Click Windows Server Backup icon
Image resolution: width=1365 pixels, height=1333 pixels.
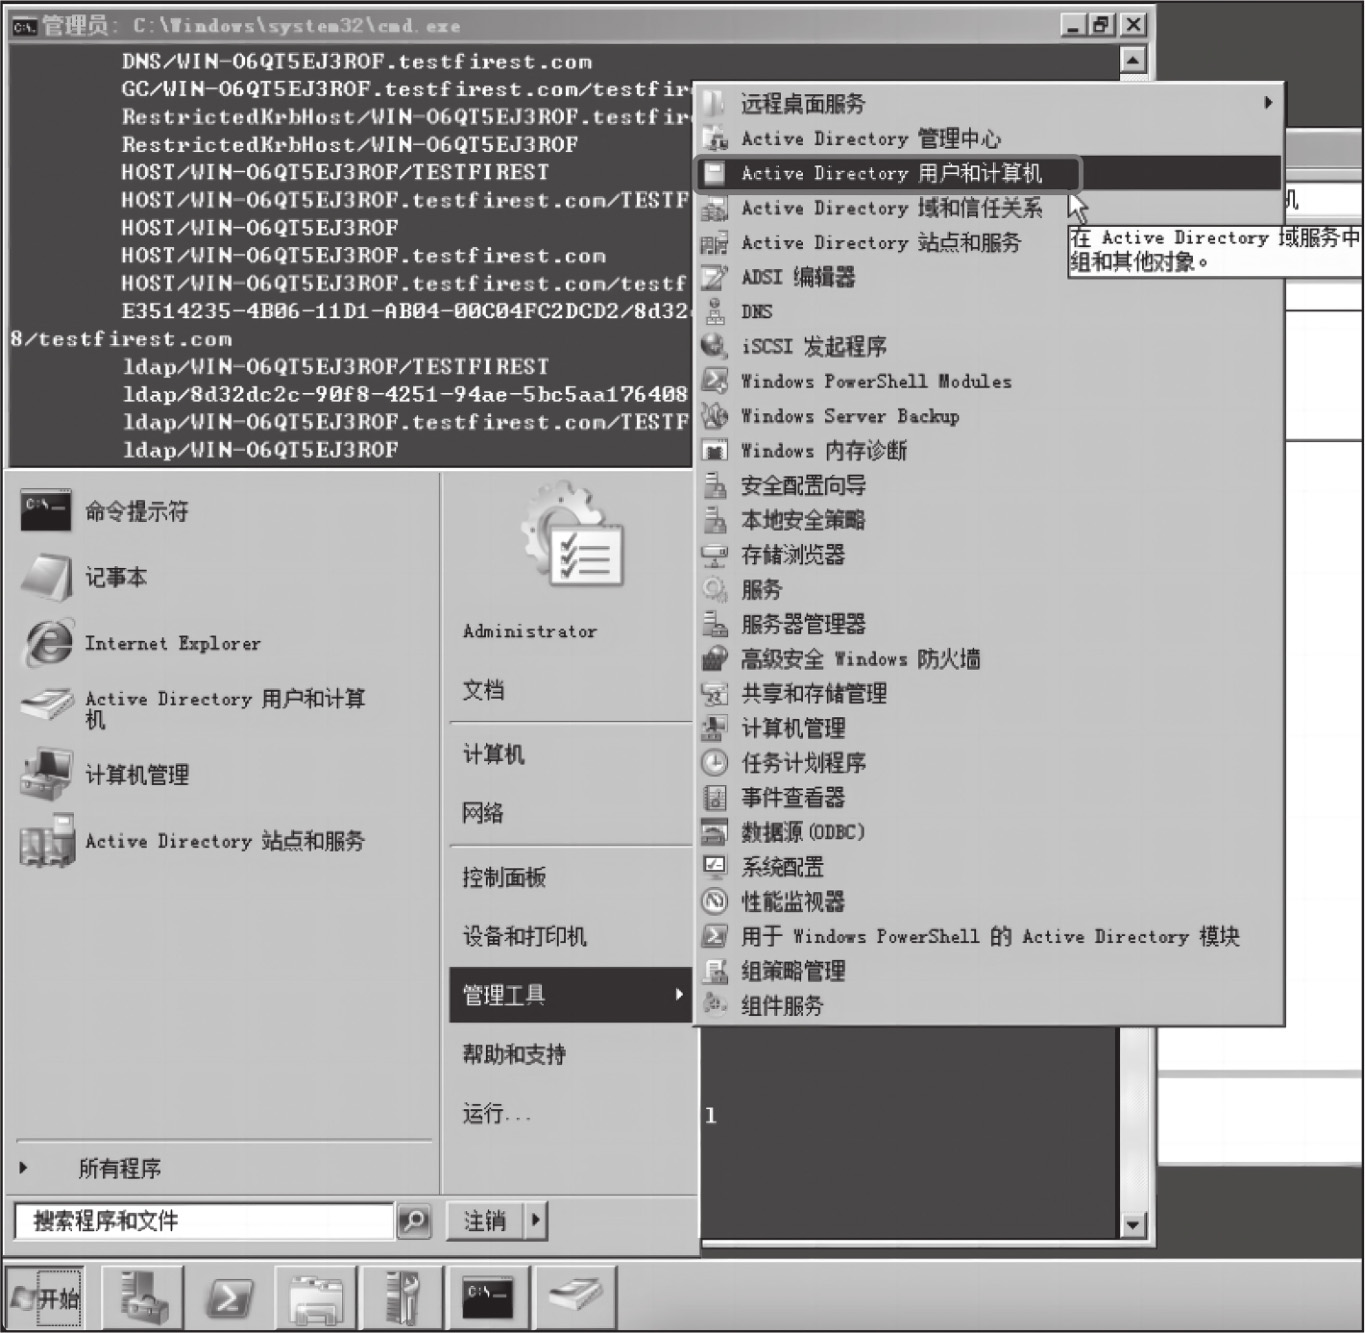click(714, 416)
